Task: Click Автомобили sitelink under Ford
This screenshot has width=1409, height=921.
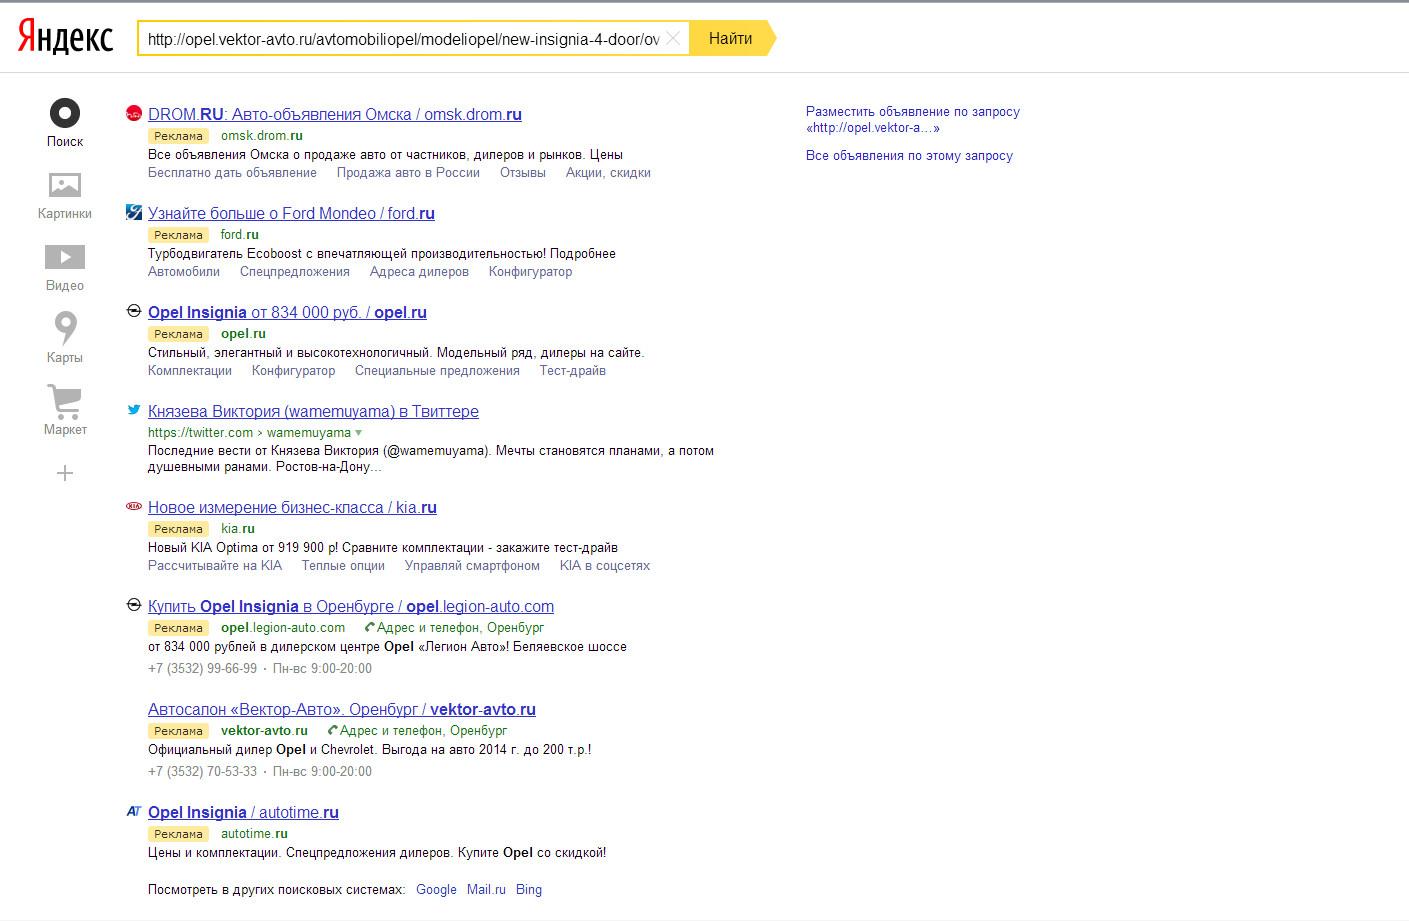Action: coord(184,271)
